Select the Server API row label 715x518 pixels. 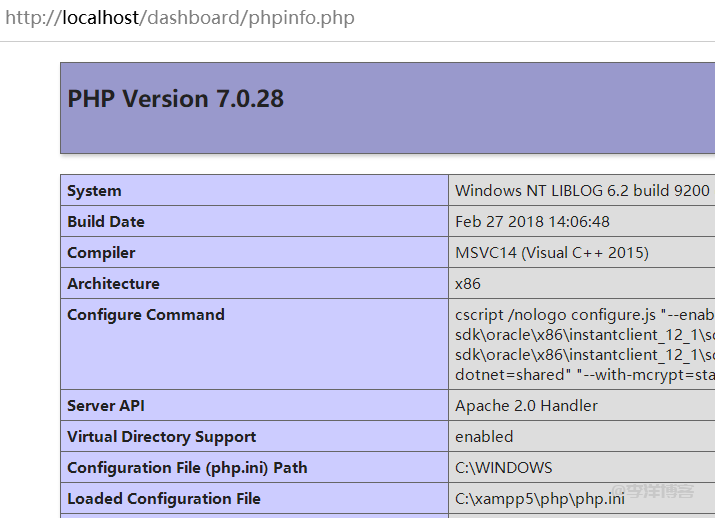point(105,406)
